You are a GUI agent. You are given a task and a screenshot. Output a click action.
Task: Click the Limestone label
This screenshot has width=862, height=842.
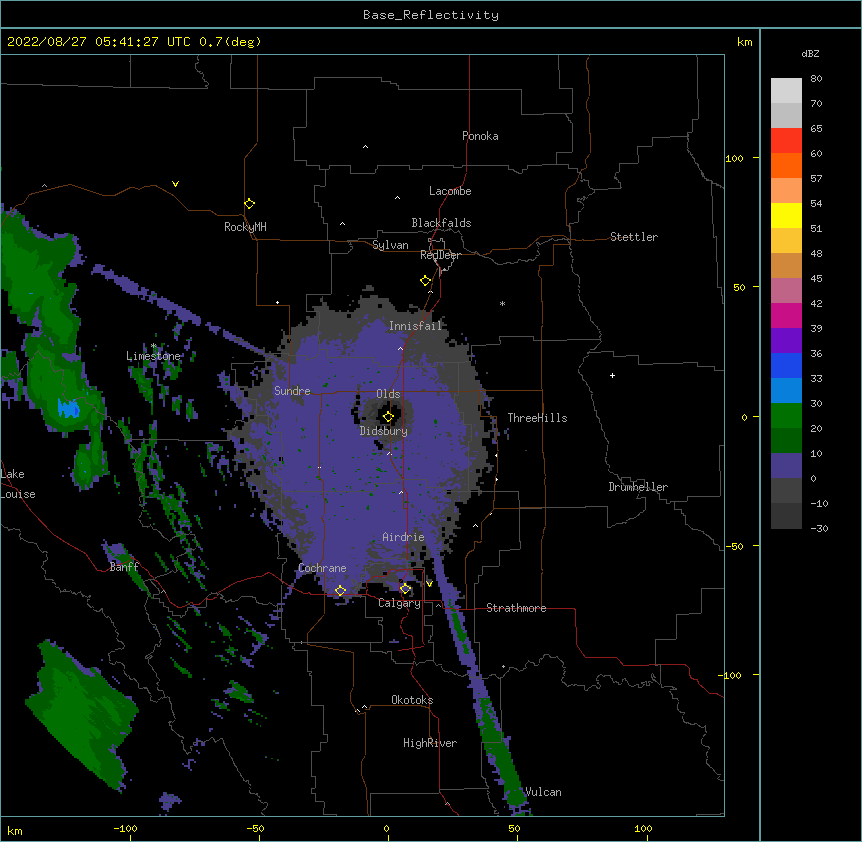point(153,356)
